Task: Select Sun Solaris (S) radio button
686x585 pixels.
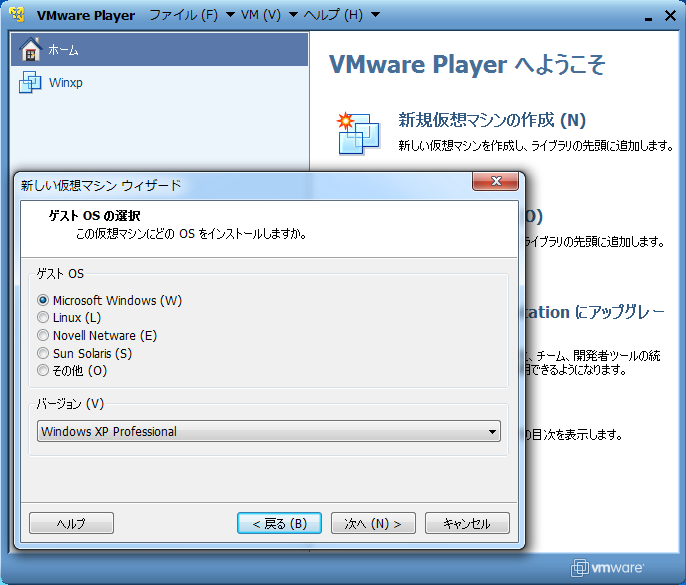Action: [x=43, y=353]
